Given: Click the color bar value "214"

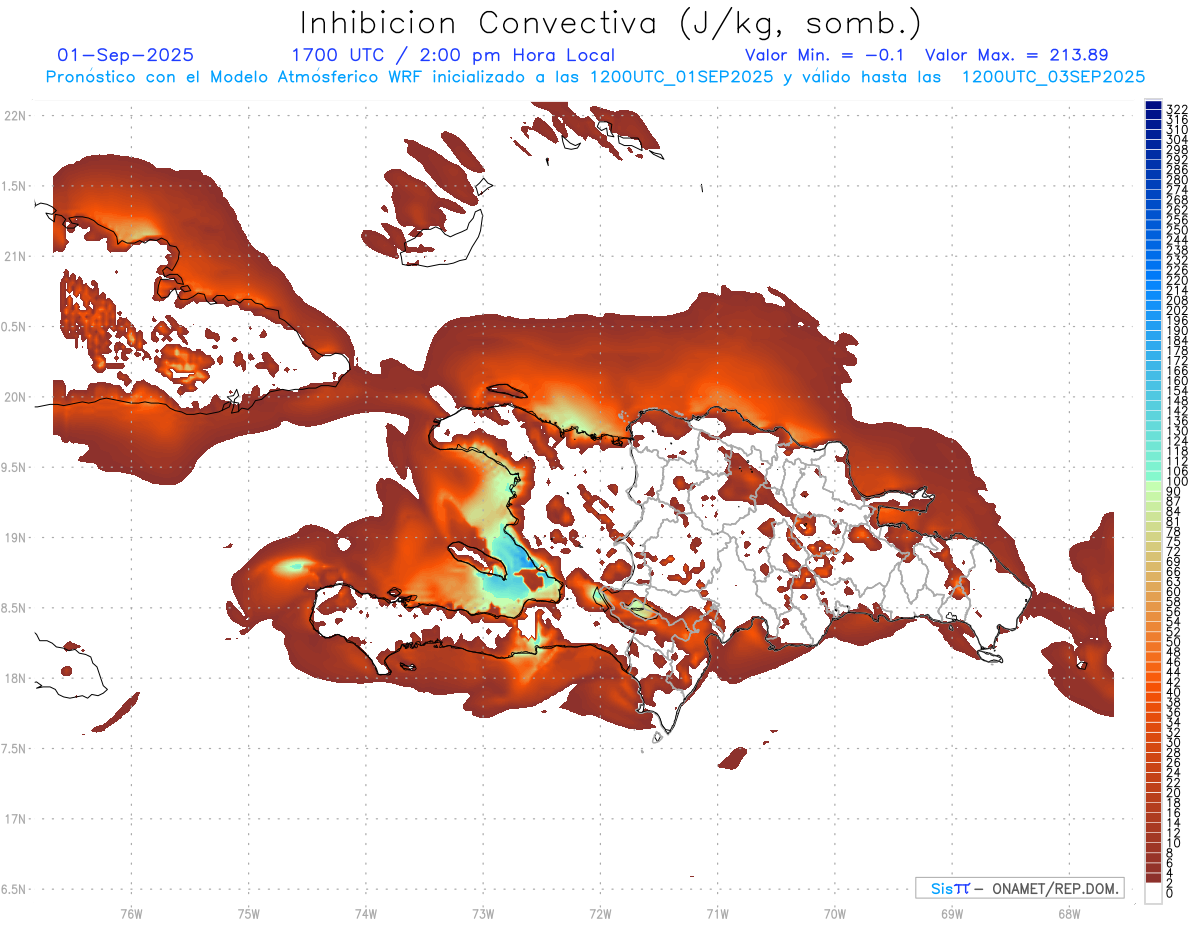Looking at the screenshot, I should 1177,290.
